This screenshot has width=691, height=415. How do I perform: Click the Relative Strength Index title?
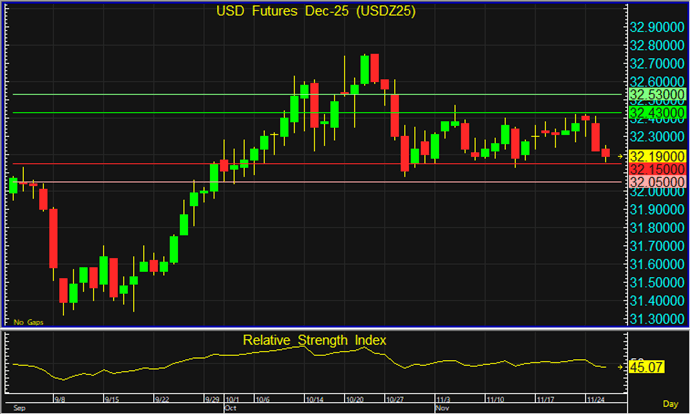point(314,340)
